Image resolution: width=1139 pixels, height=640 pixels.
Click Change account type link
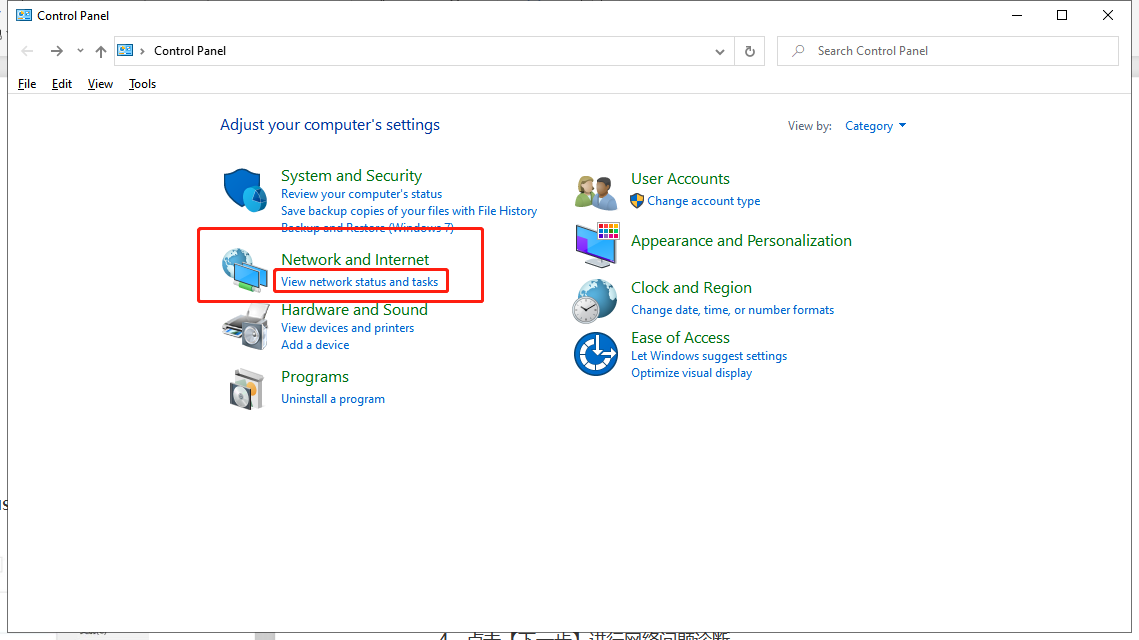pyautogui.click(x=704, y=201)
